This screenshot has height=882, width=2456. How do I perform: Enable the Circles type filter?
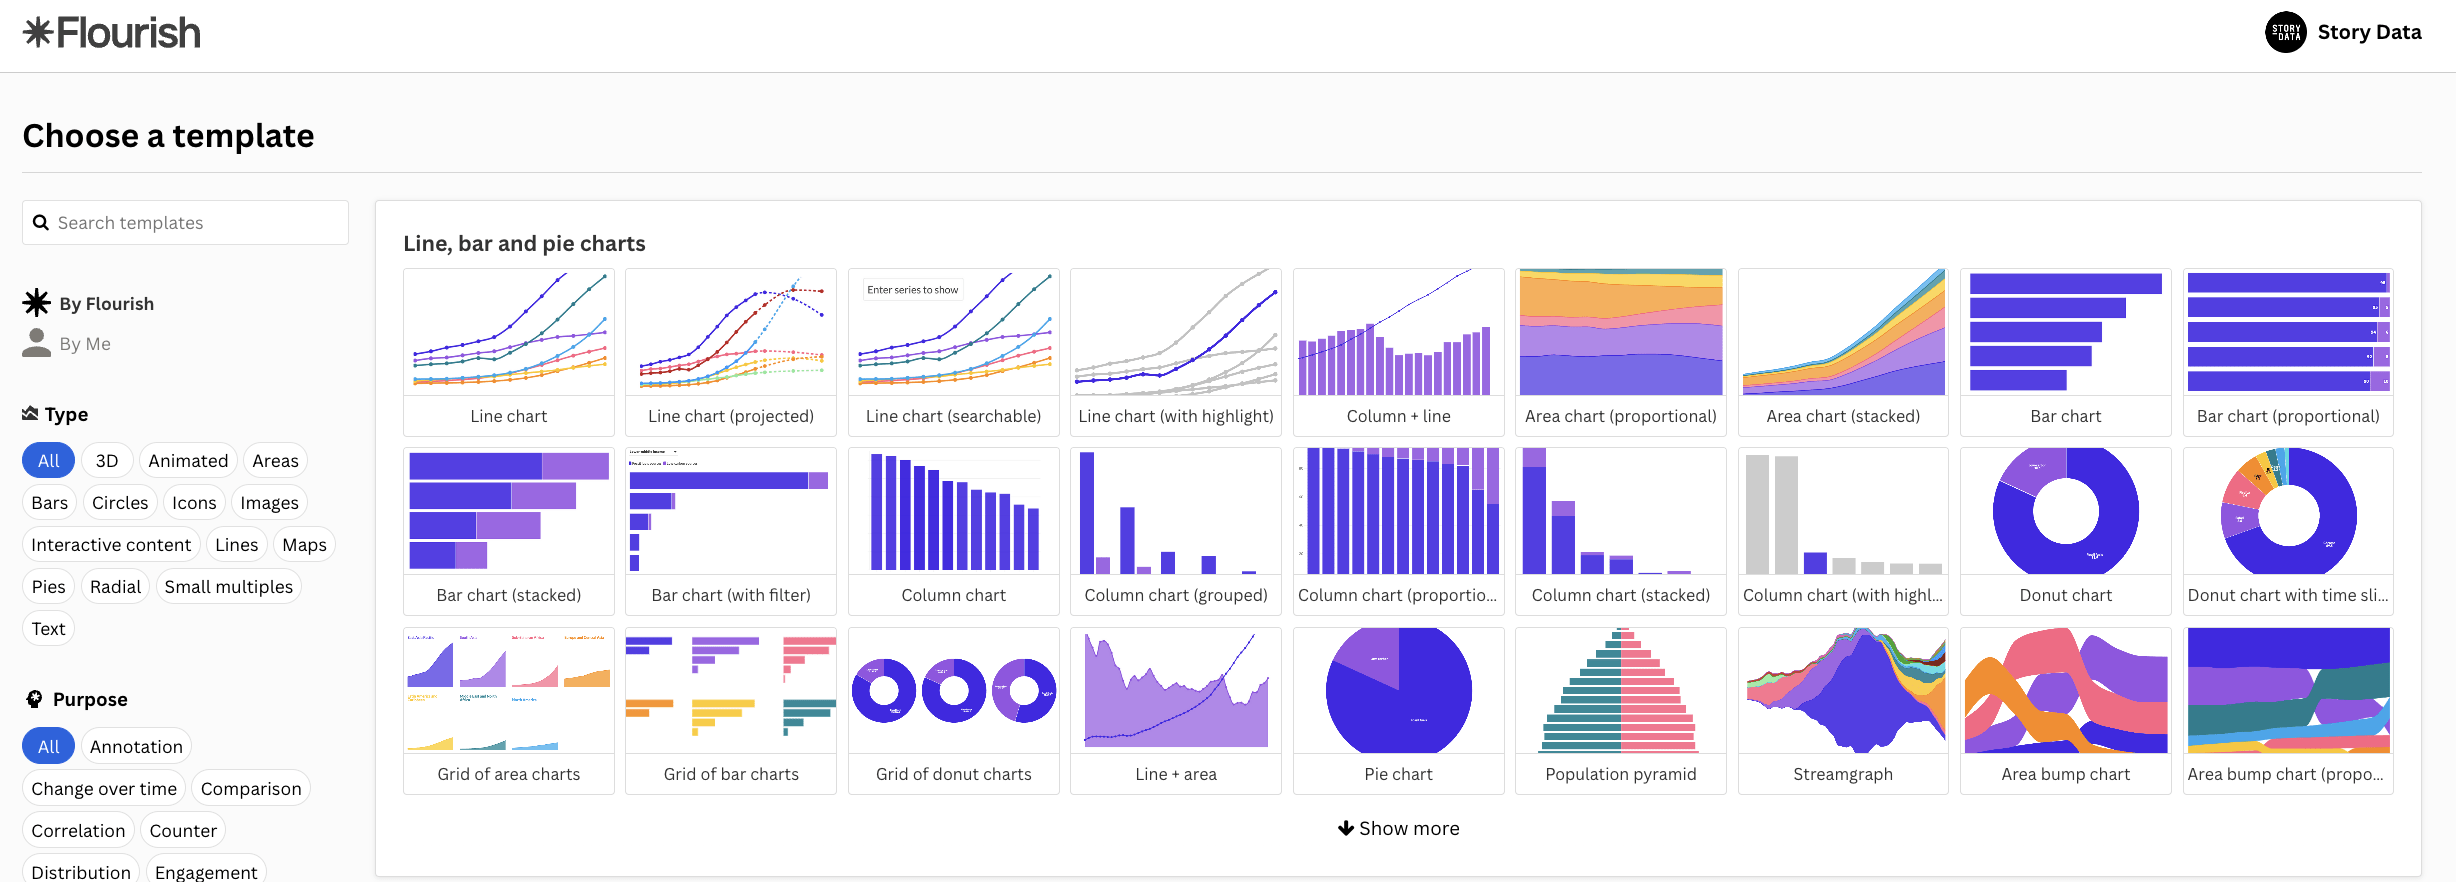pyautogui.click(x=120, y=503)
